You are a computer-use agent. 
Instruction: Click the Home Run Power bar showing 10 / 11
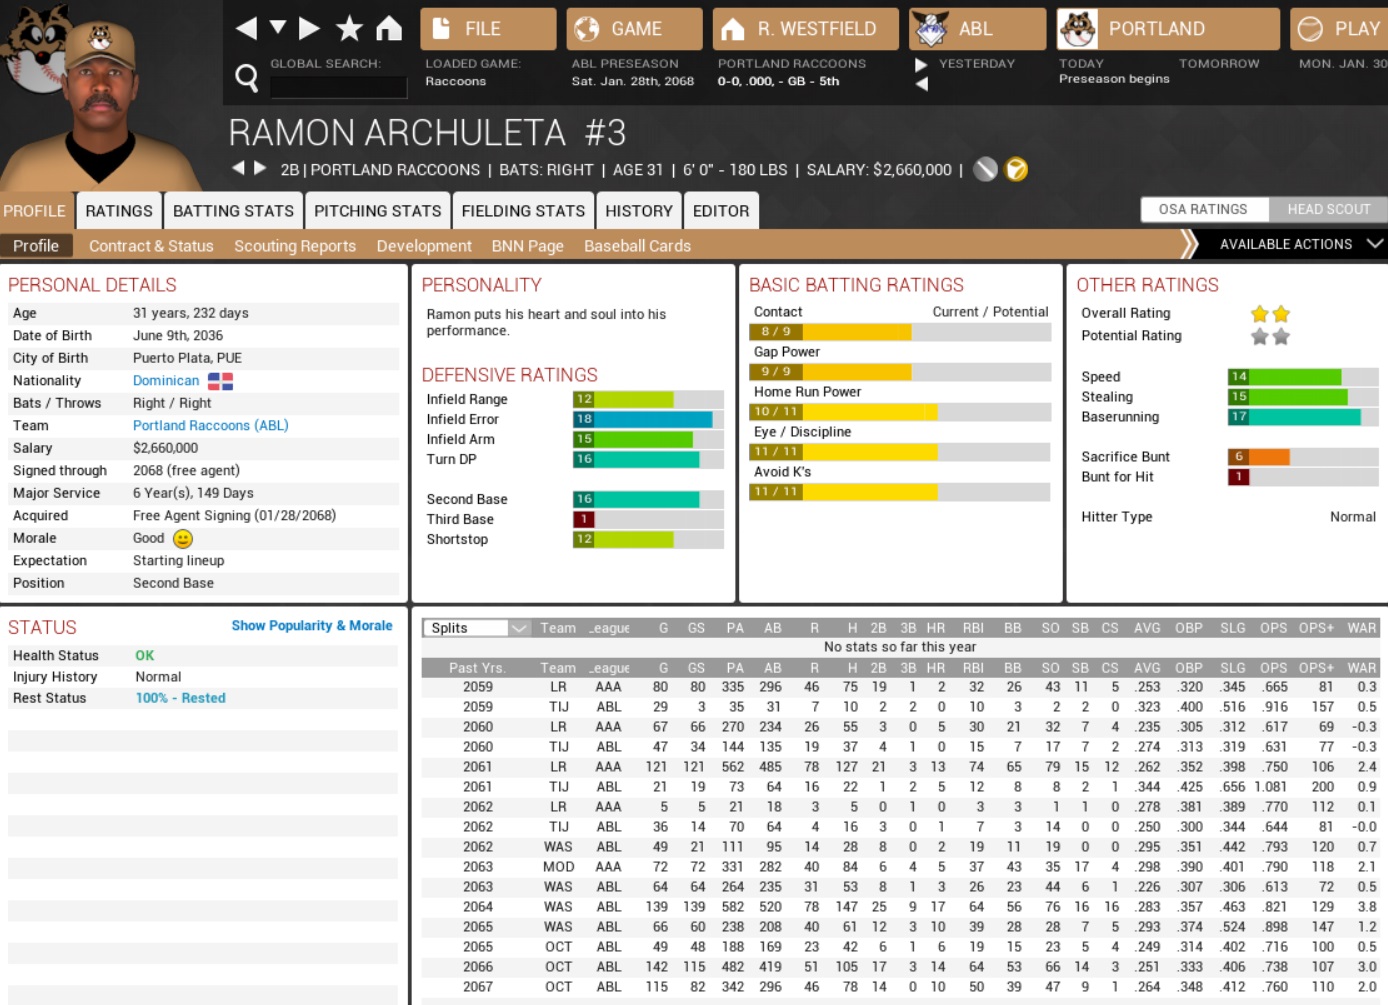coord(900,412)
